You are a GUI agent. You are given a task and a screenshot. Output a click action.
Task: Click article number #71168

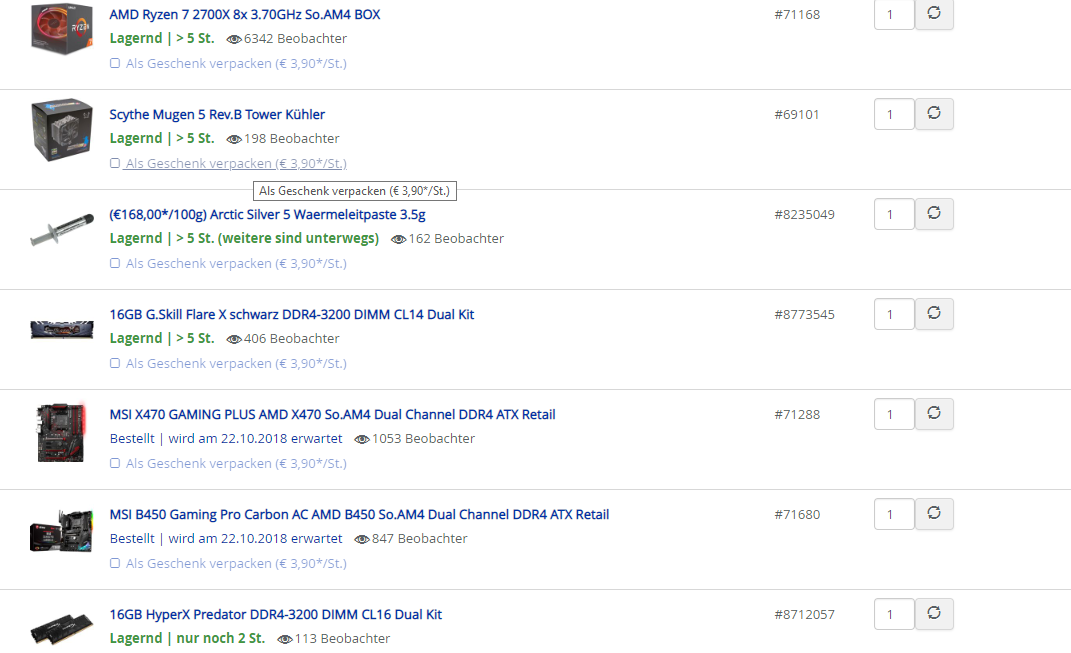pos(797,14)
